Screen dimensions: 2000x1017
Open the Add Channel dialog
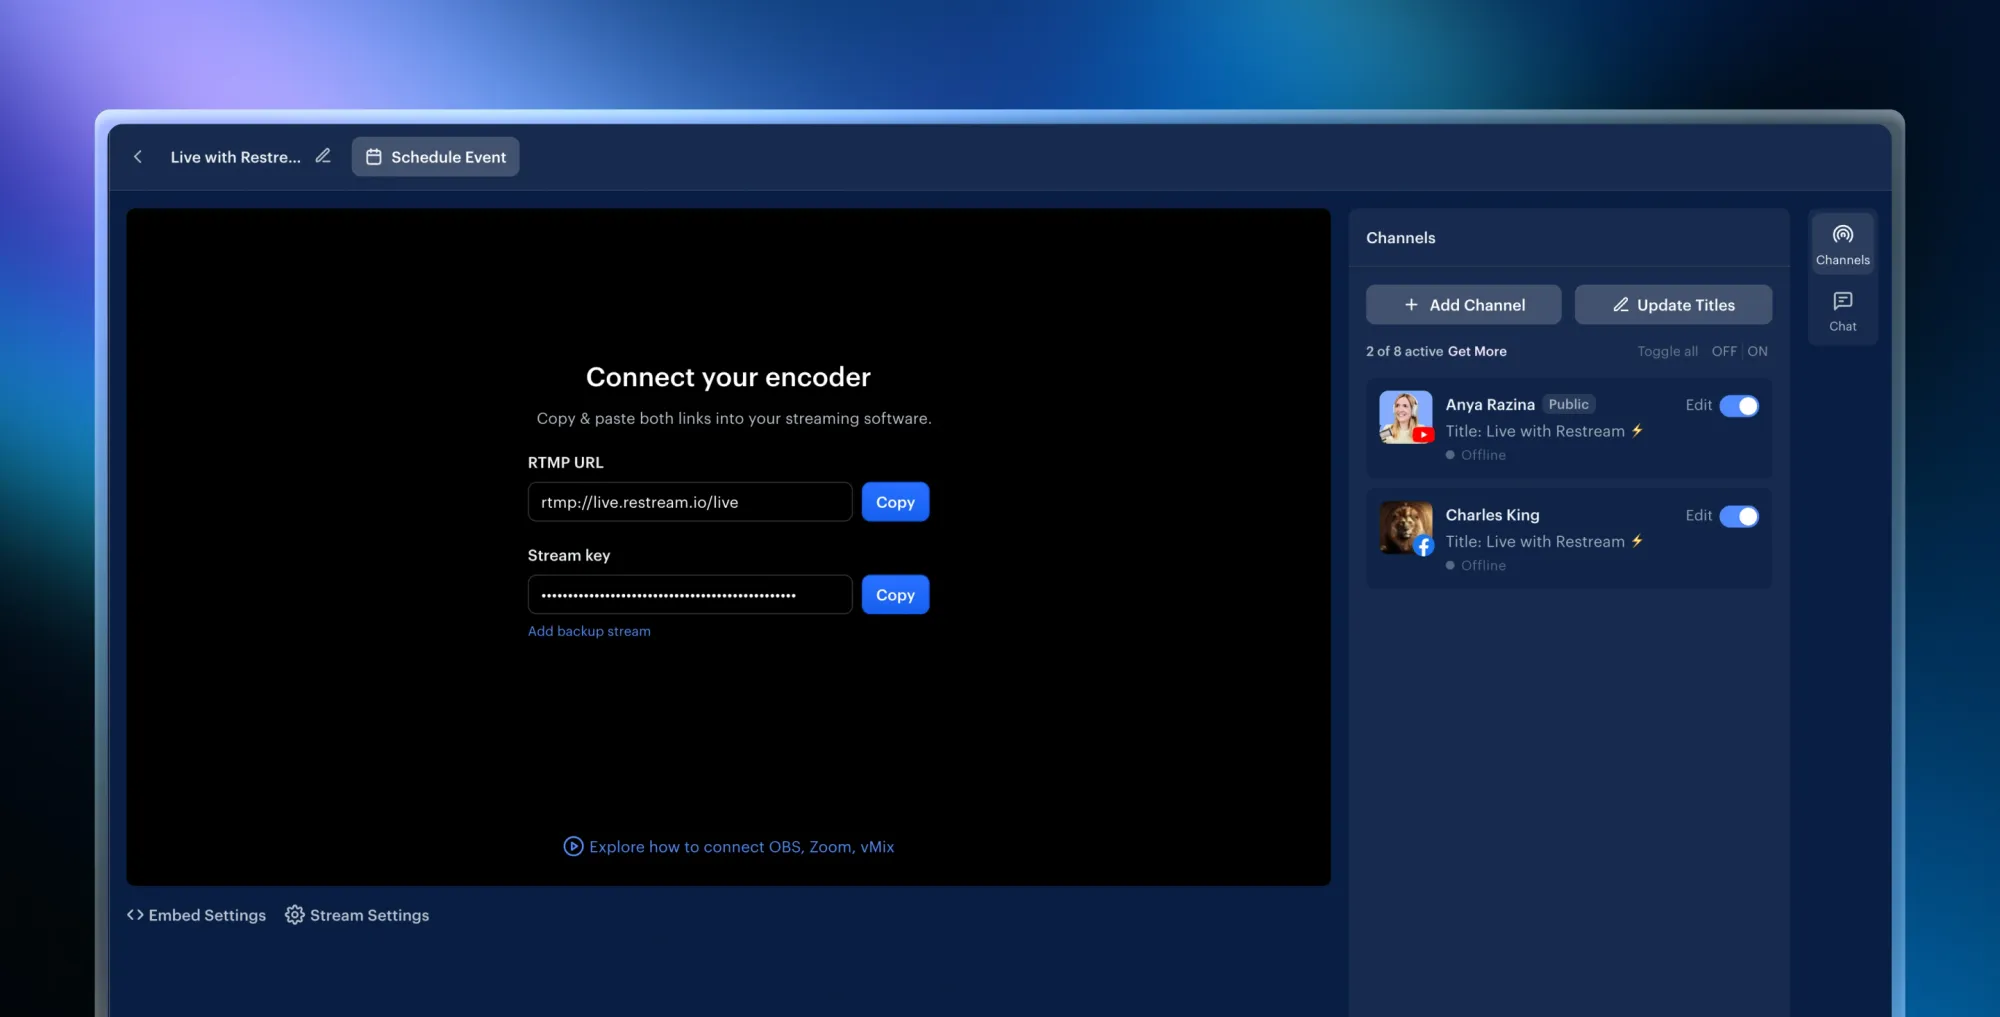click(x=1463, y=304)
